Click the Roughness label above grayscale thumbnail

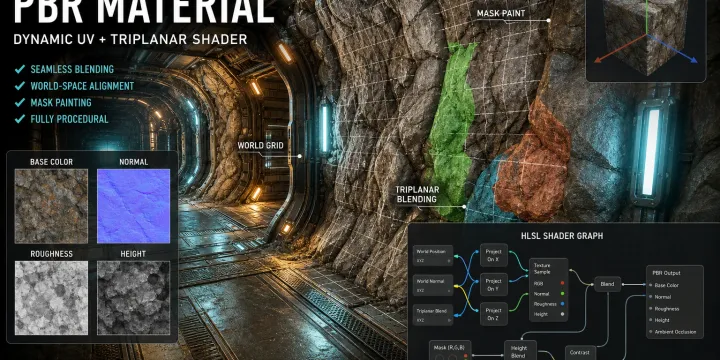coord(51,254)
